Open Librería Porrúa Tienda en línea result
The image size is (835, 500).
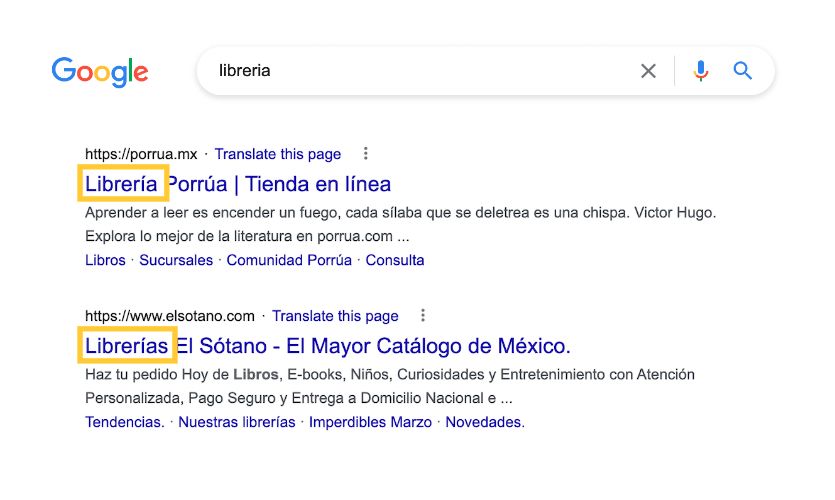click(x=238, y=184)
